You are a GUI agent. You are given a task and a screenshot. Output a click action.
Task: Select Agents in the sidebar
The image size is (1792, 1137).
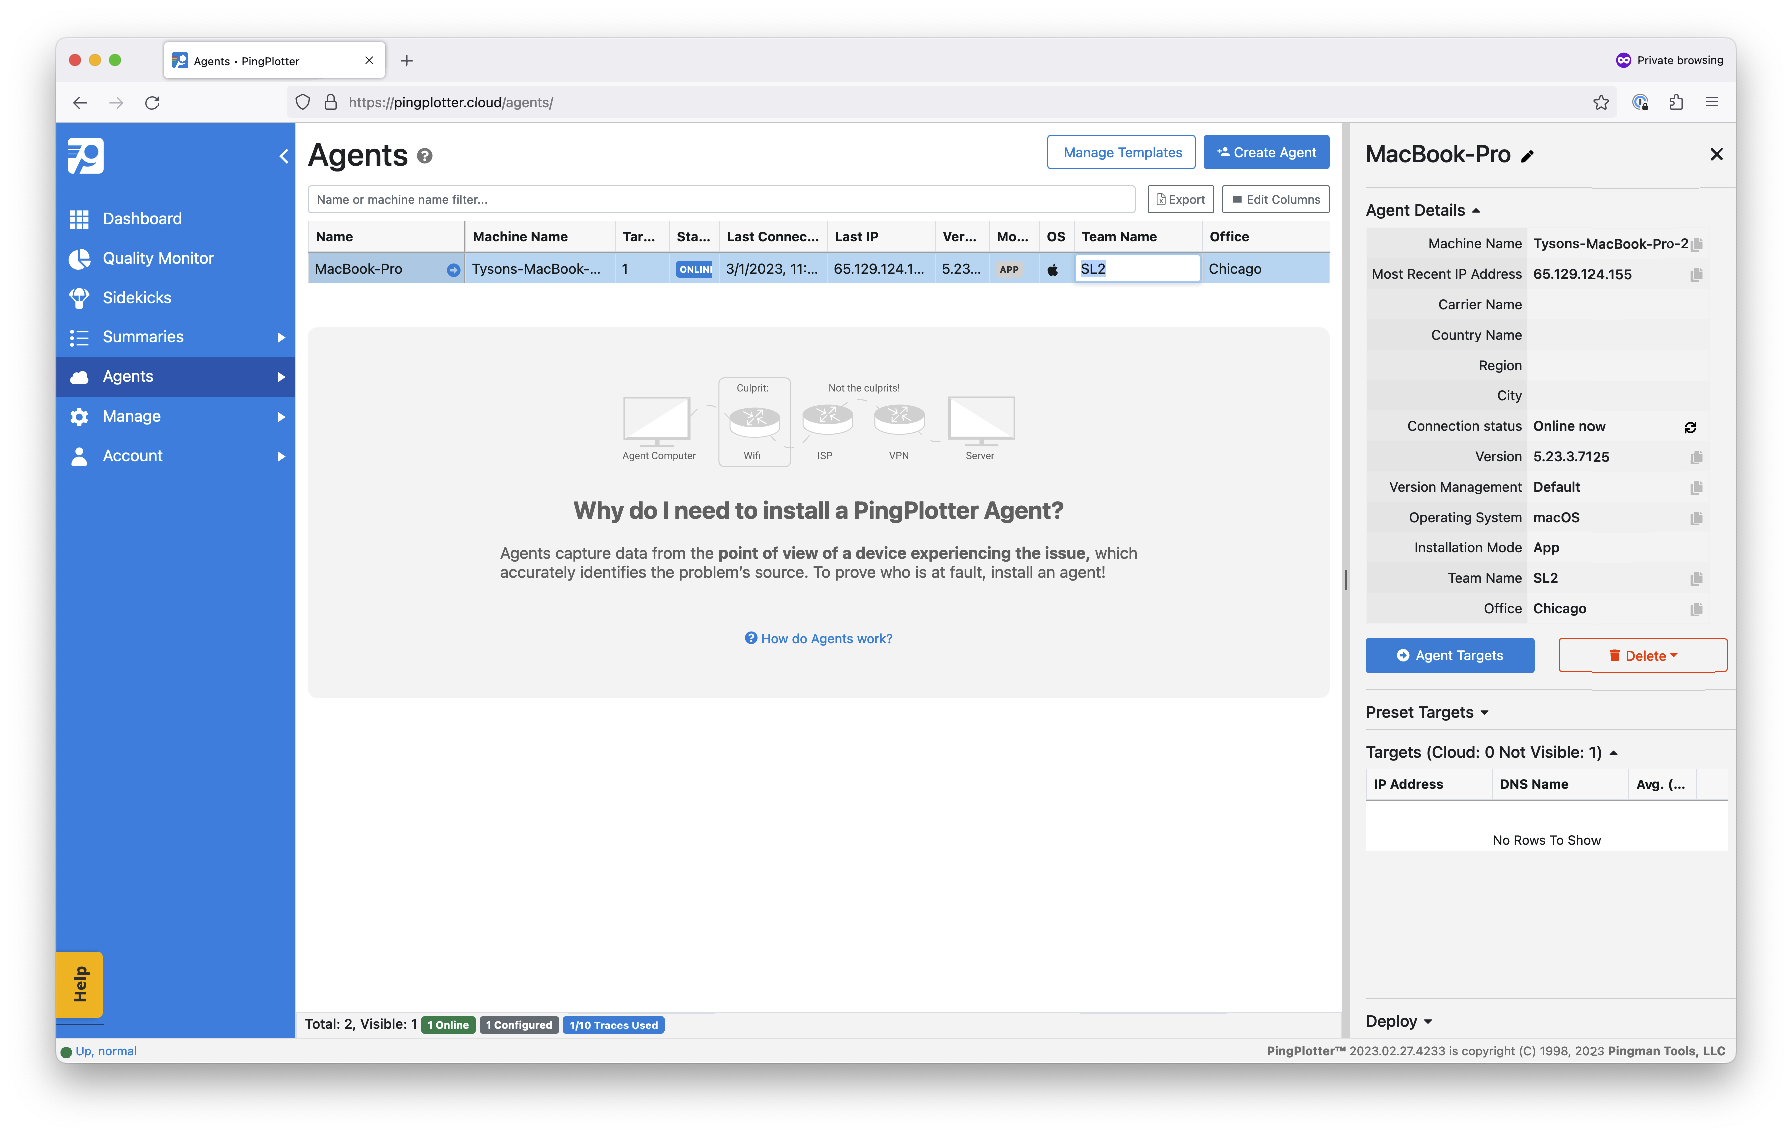[x=175, y=377]
